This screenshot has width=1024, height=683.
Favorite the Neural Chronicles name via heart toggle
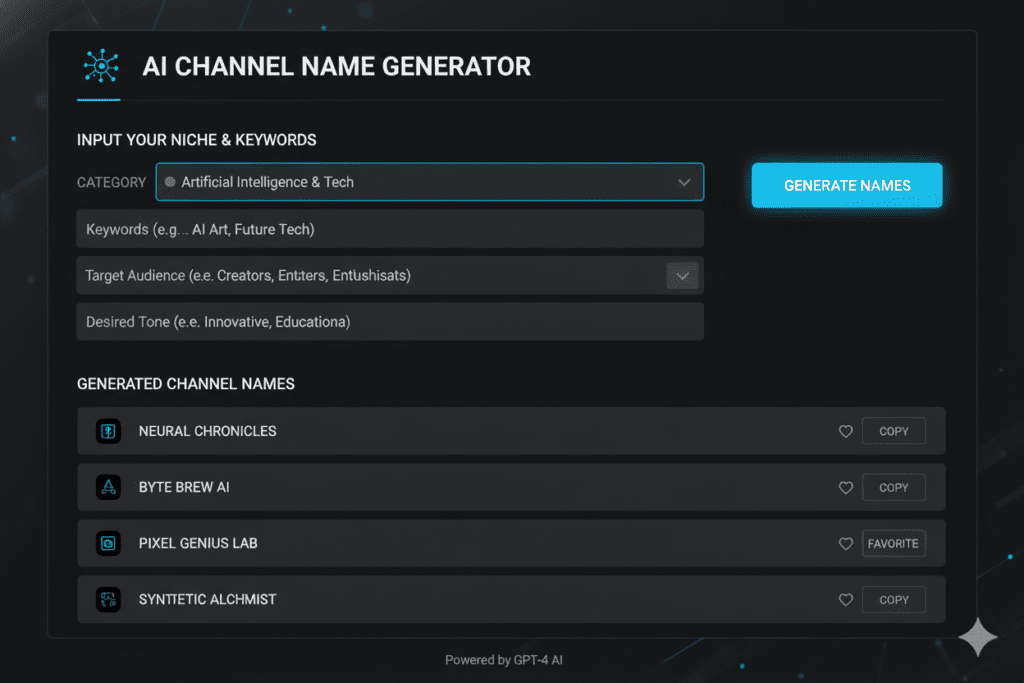click(845, 431)
